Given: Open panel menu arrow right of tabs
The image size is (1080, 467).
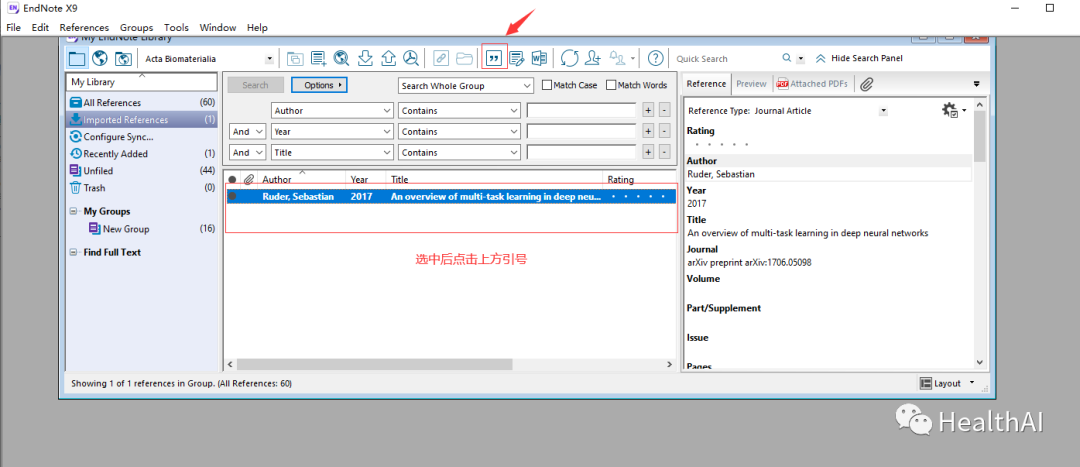Looking at the screenshot, I should 976,84.
